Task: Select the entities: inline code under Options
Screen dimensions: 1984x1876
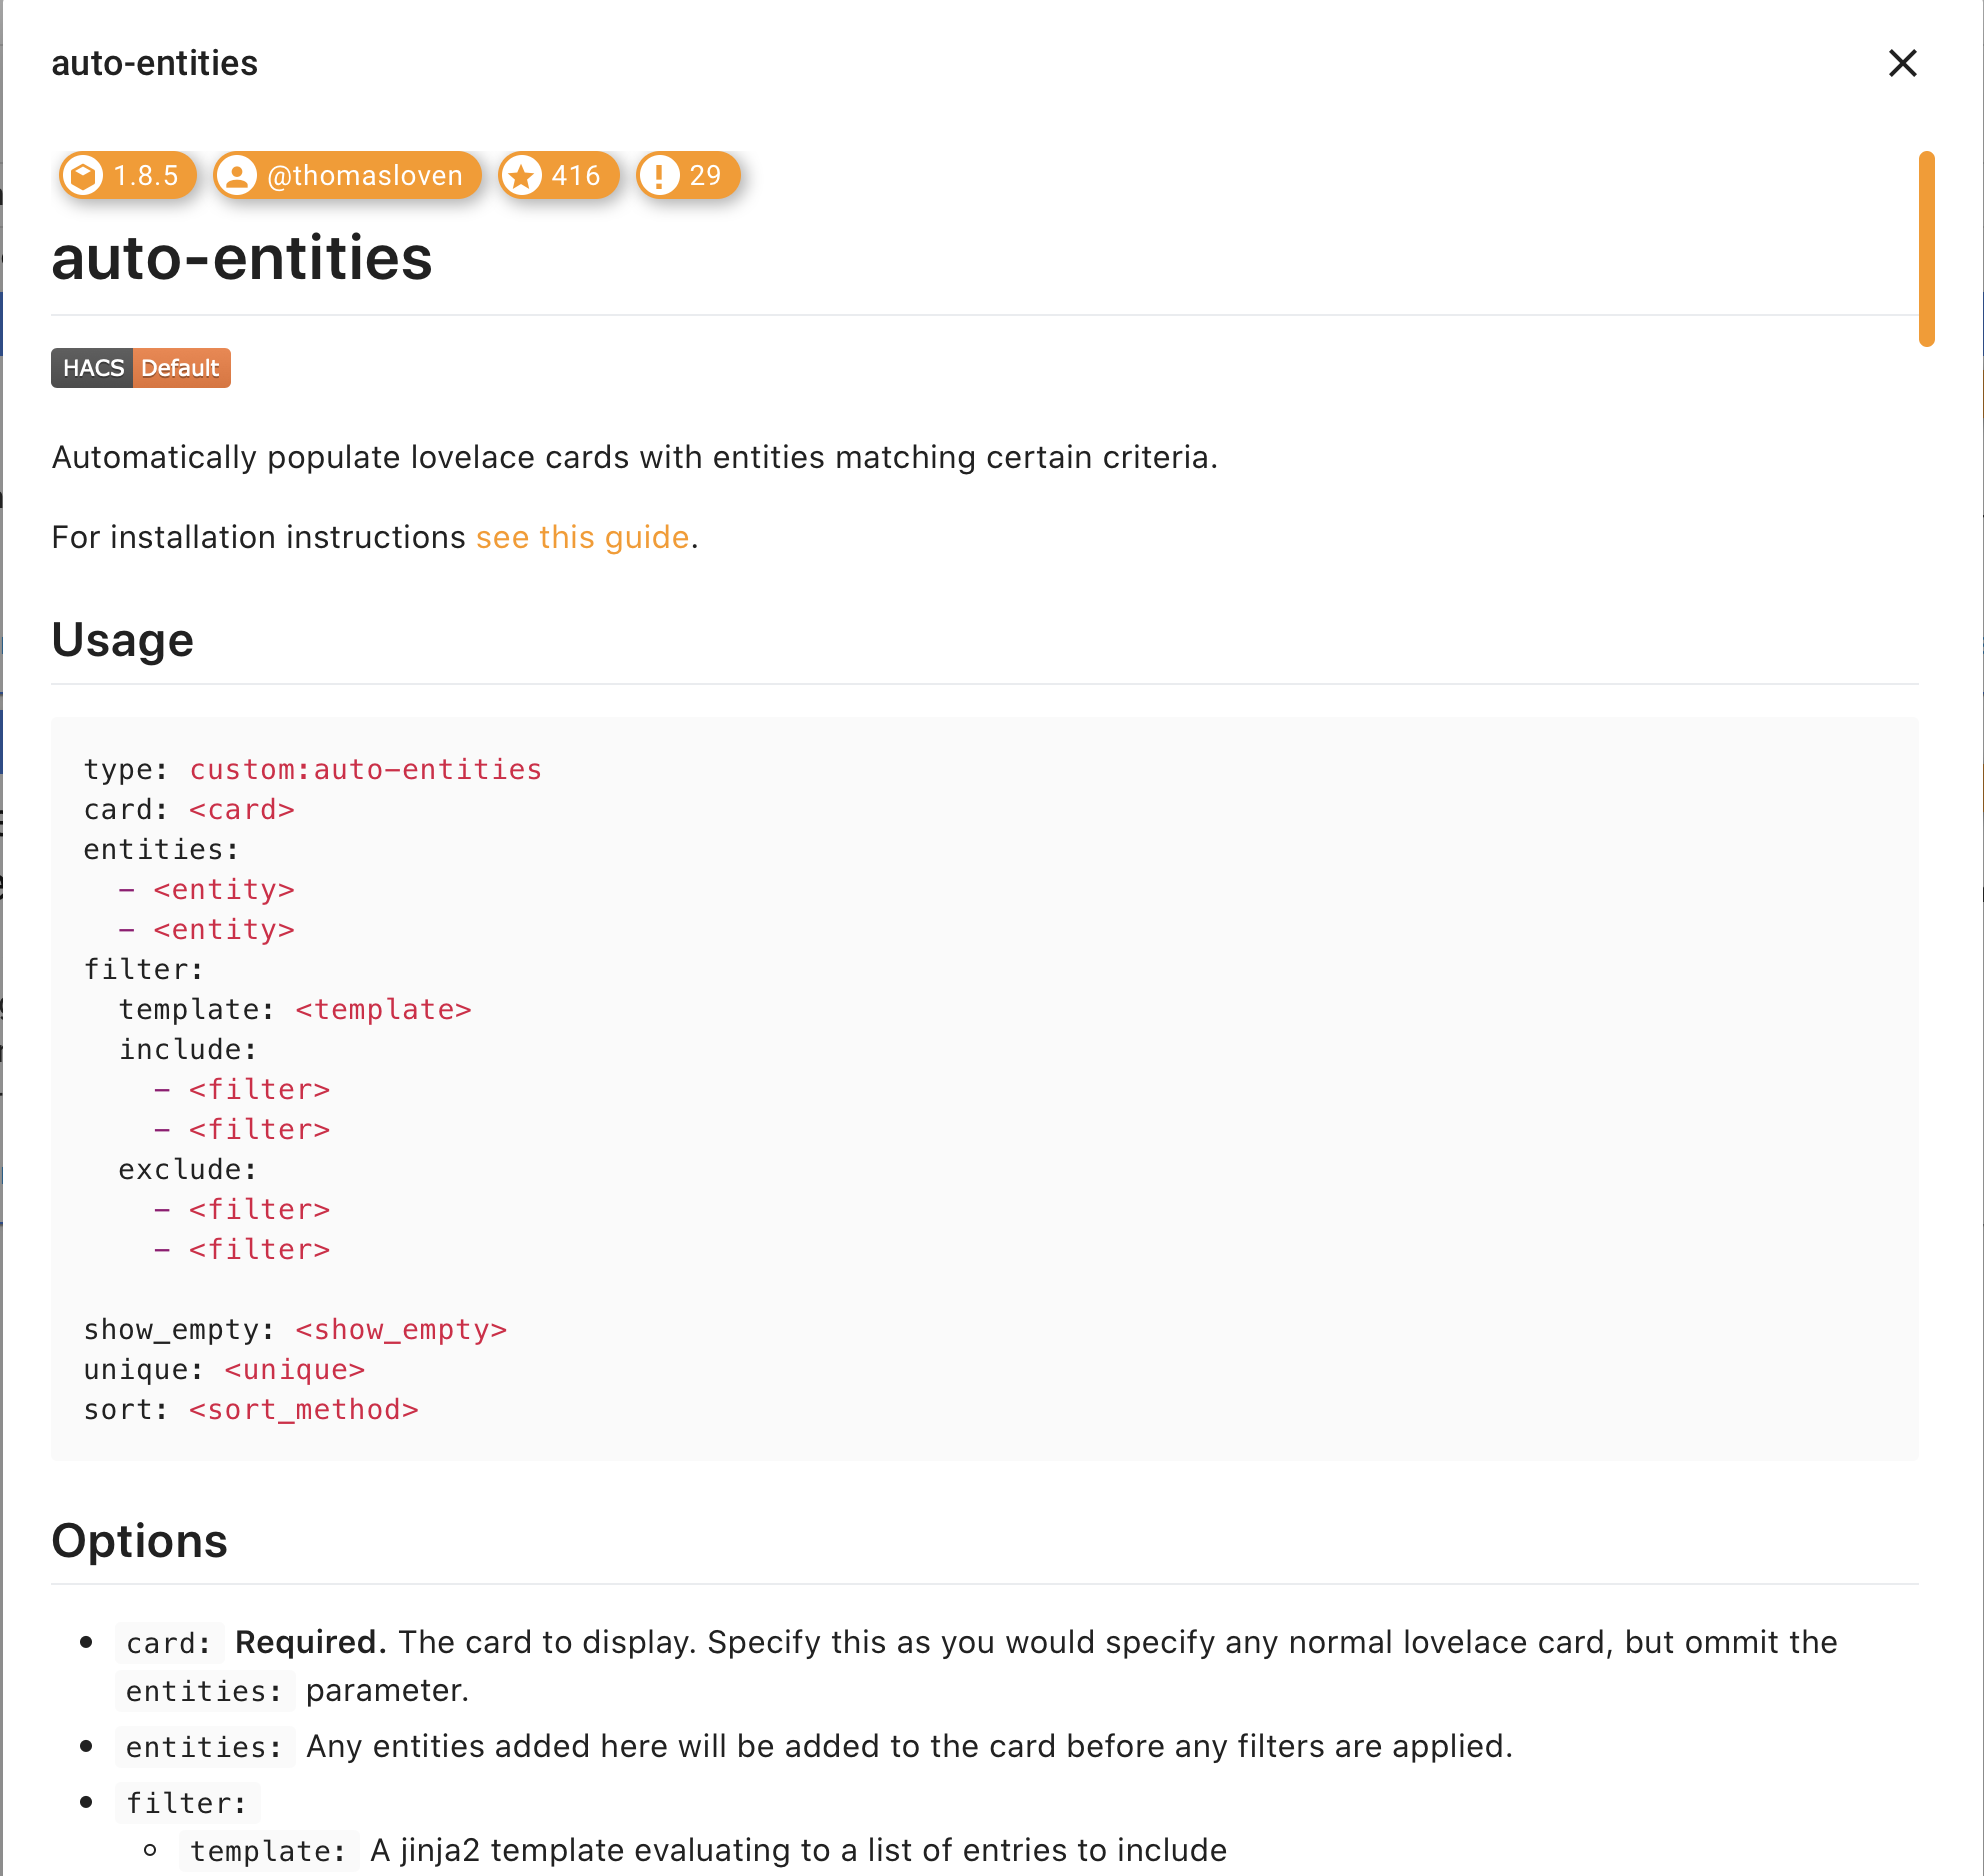Action: pyautogui.click(x=204, y=1746)
